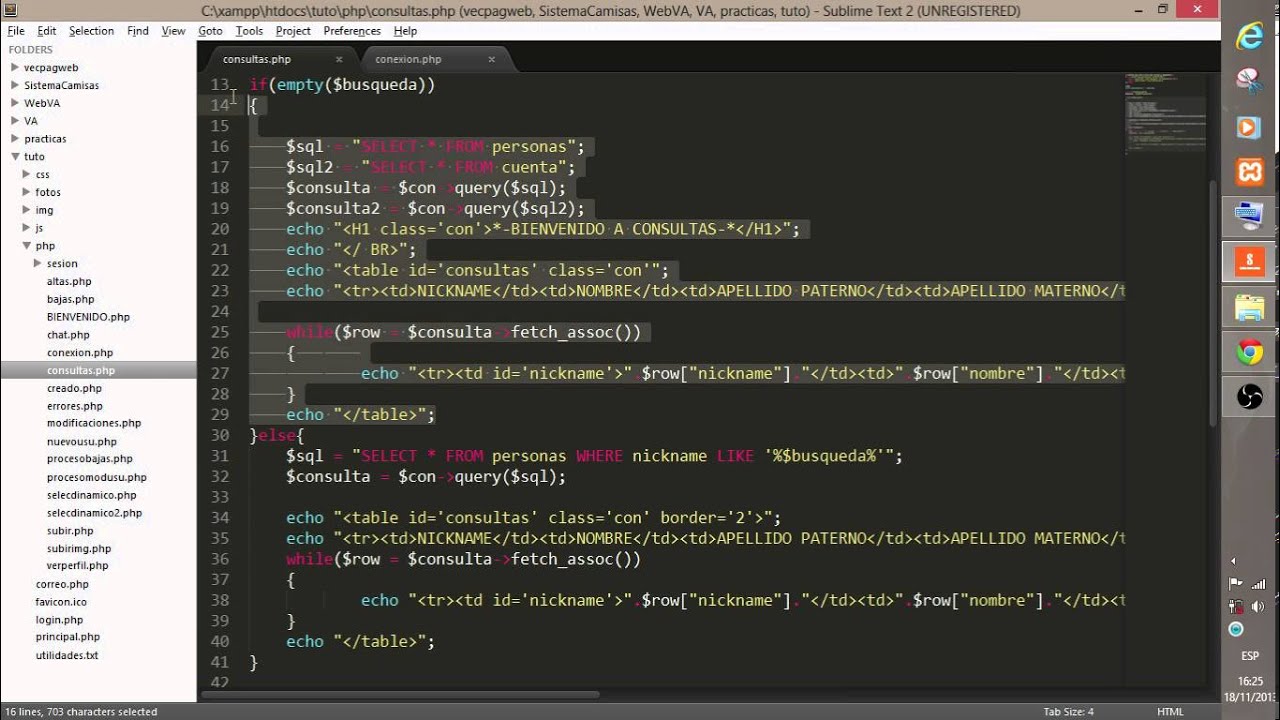Image resolution: width=1280 pixels, height=720 pixels.
Task: Open the Project menu
Action: 293,31
